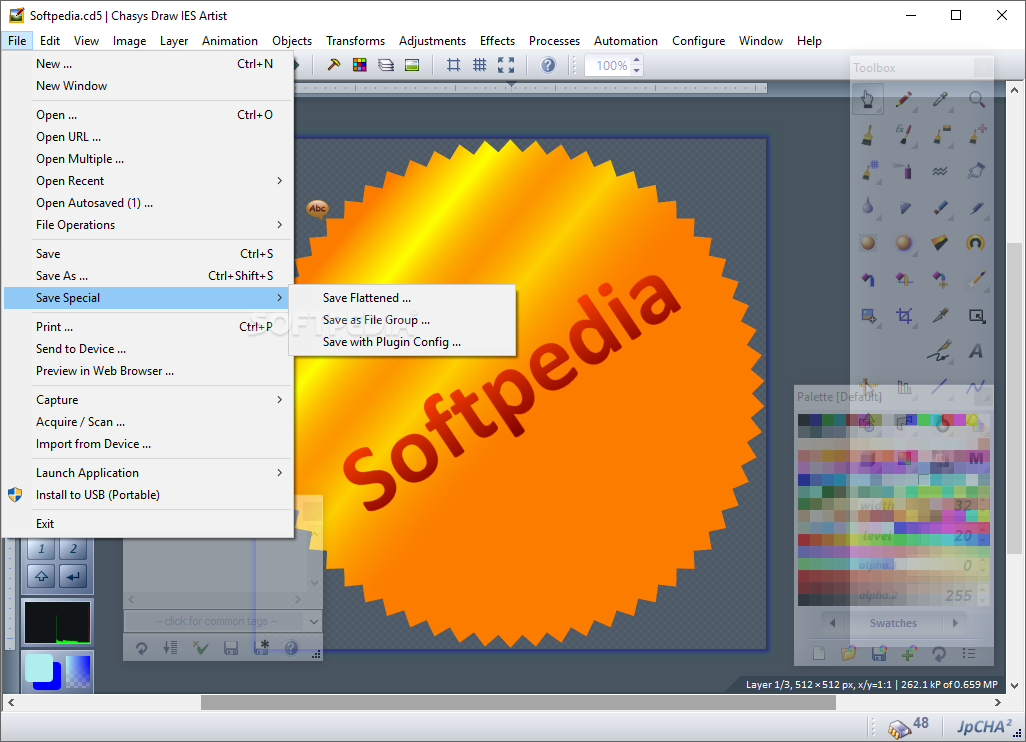
Task: Open the Transforms menu
Action: pyautogui.click(x=355, y=41)
